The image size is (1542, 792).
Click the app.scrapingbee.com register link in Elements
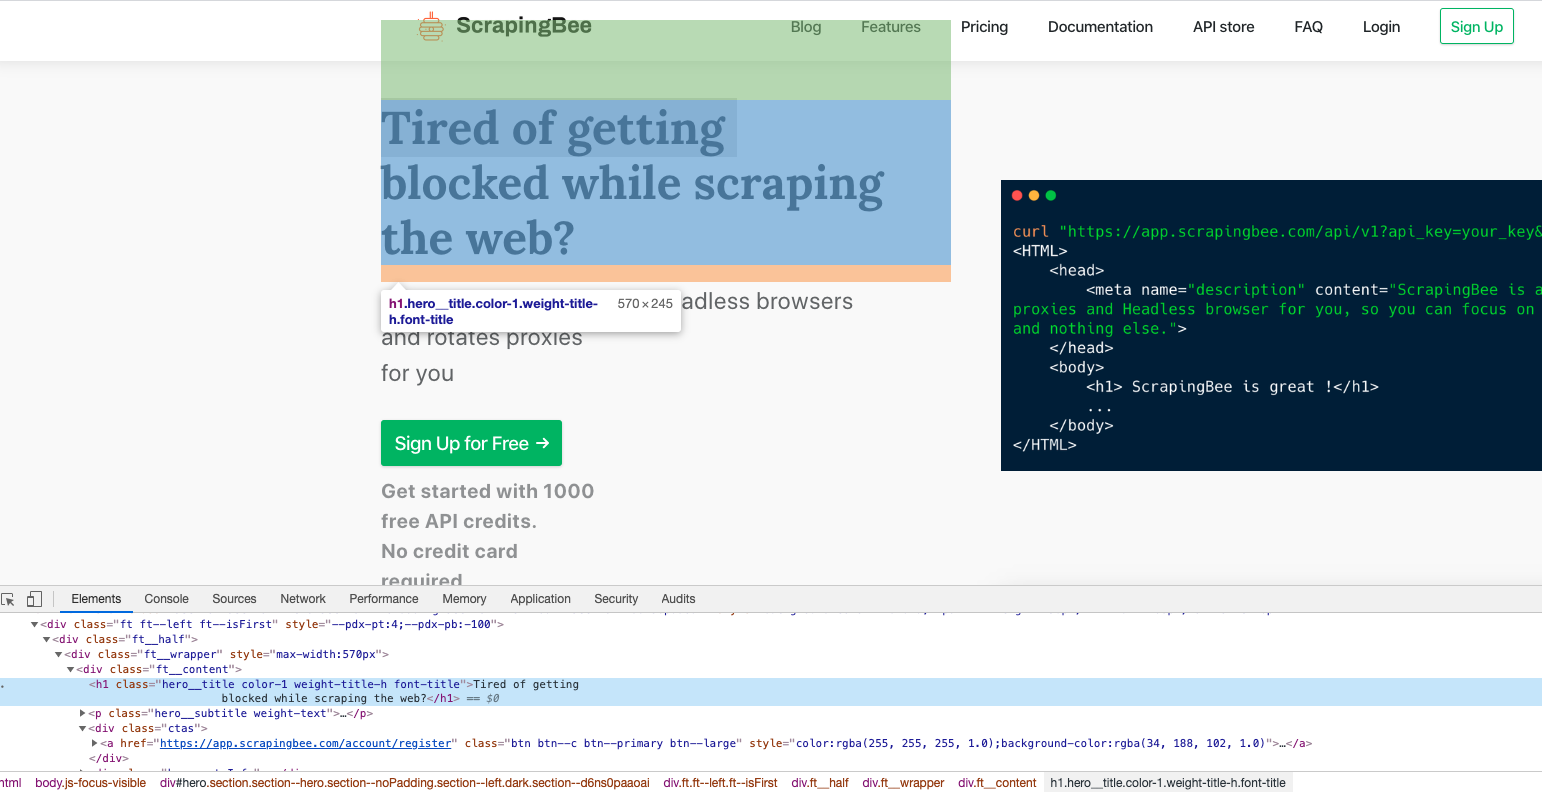[305, 743]
